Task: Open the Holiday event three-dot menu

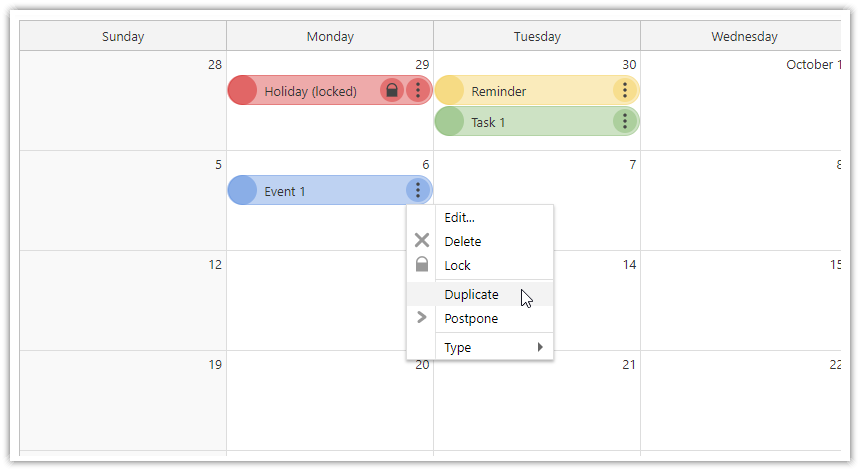Action: [x=418, y=91]
